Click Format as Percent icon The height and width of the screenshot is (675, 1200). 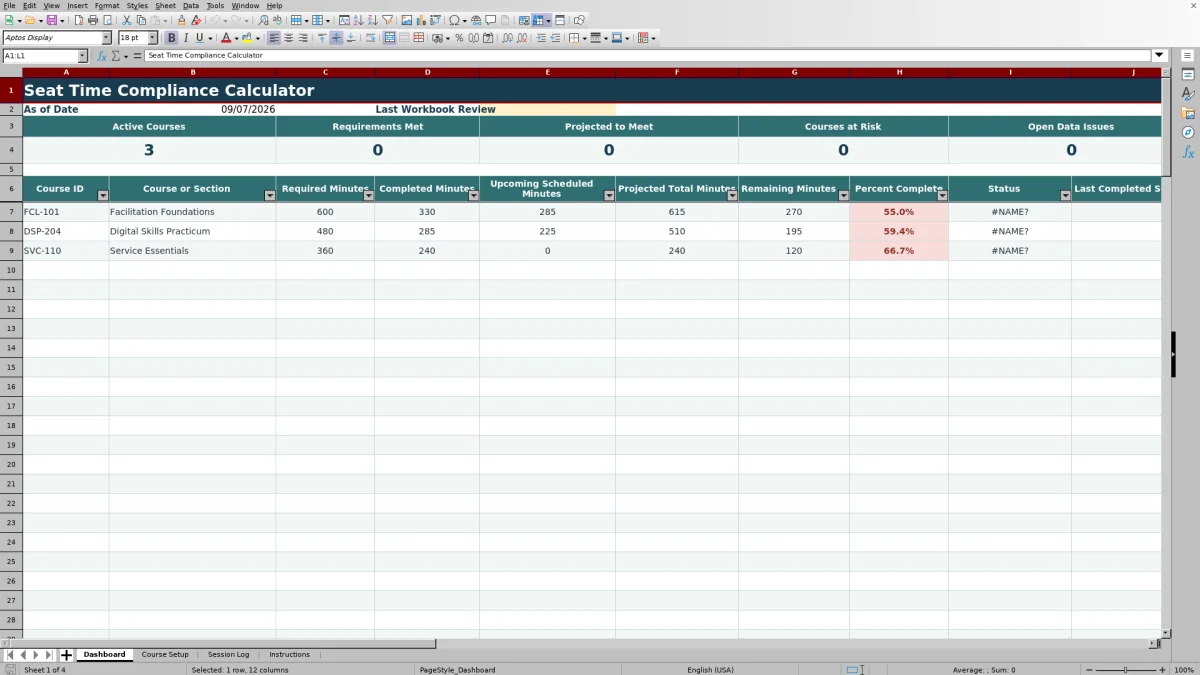459,38
